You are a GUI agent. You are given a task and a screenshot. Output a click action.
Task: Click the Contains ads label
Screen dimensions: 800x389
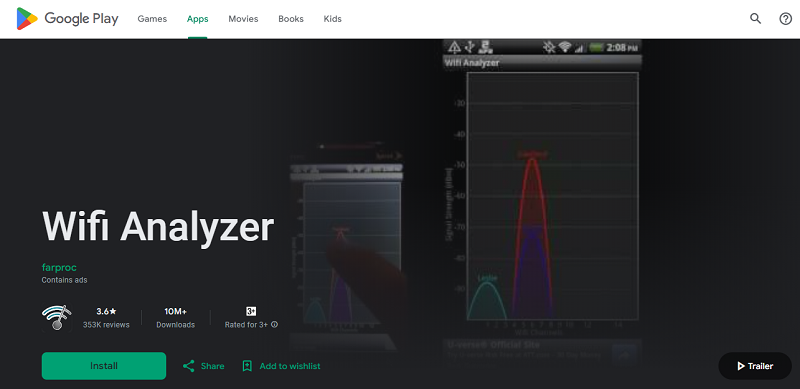point(64,280)
